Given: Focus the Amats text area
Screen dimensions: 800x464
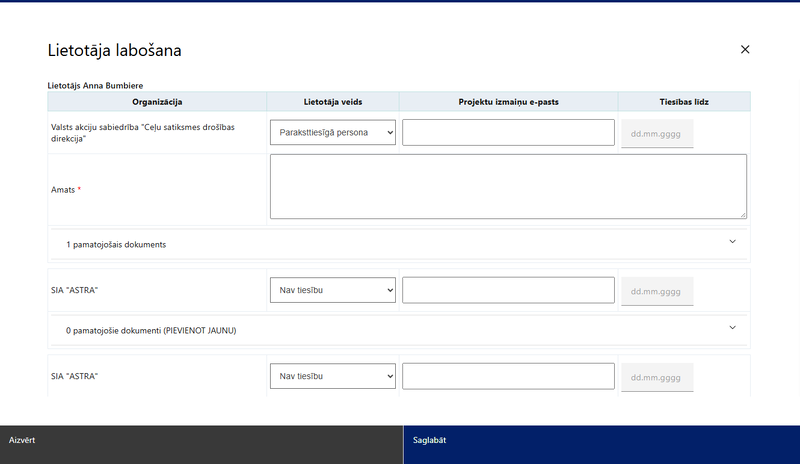Looking at the screenshot, I should pos(508,186).
